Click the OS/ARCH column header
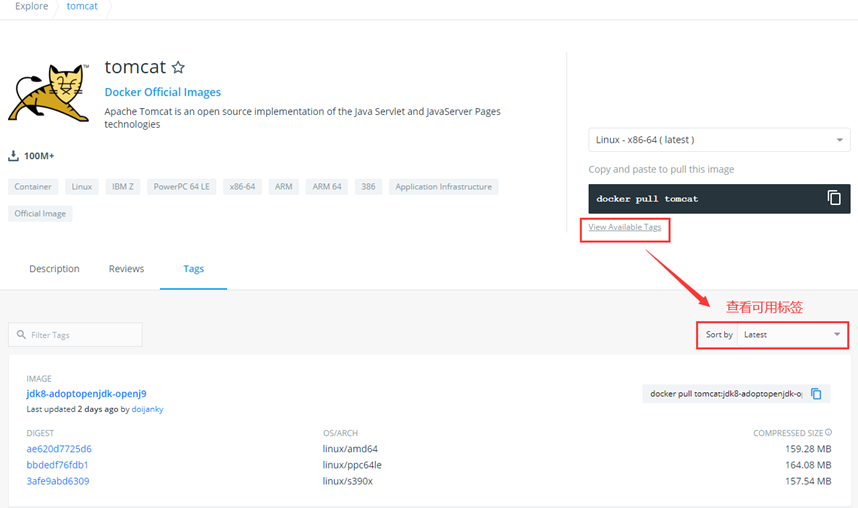 (x=340, y=433)
